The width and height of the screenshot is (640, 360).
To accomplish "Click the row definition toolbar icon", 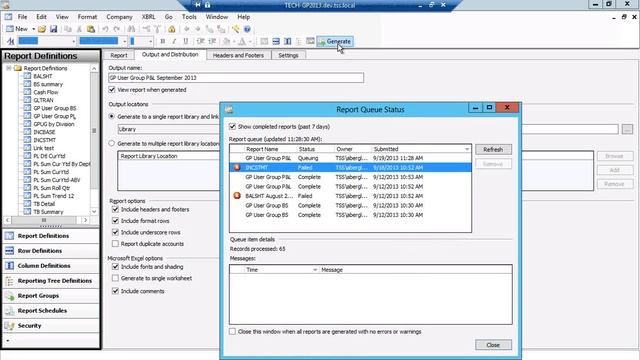I will click(x=276, y=41).
